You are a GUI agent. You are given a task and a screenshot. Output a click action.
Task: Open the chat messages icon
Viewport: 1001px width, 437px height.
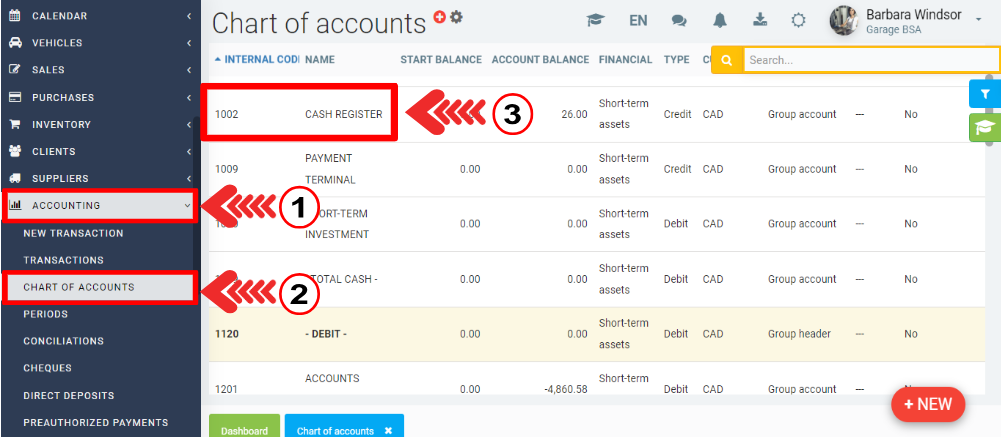pos(679,20)
